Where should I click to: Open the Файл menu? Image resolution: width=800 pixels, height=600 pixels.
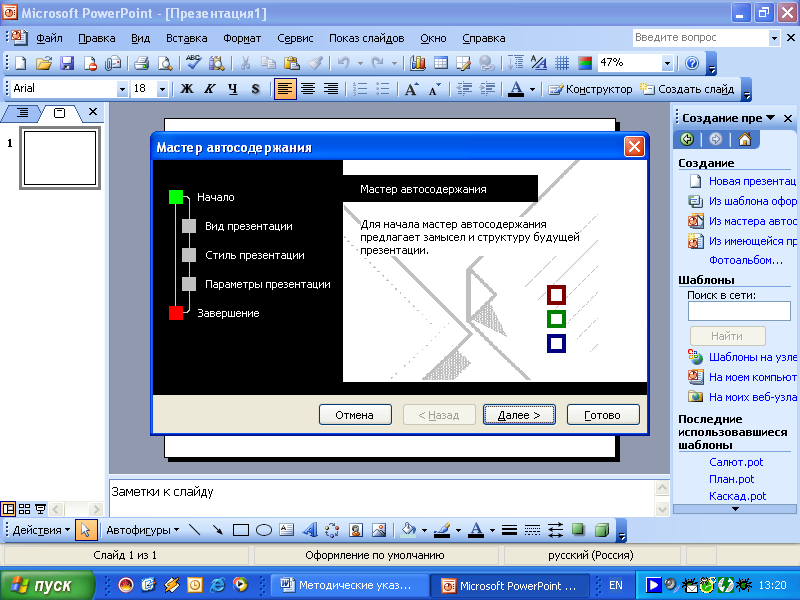49,38
